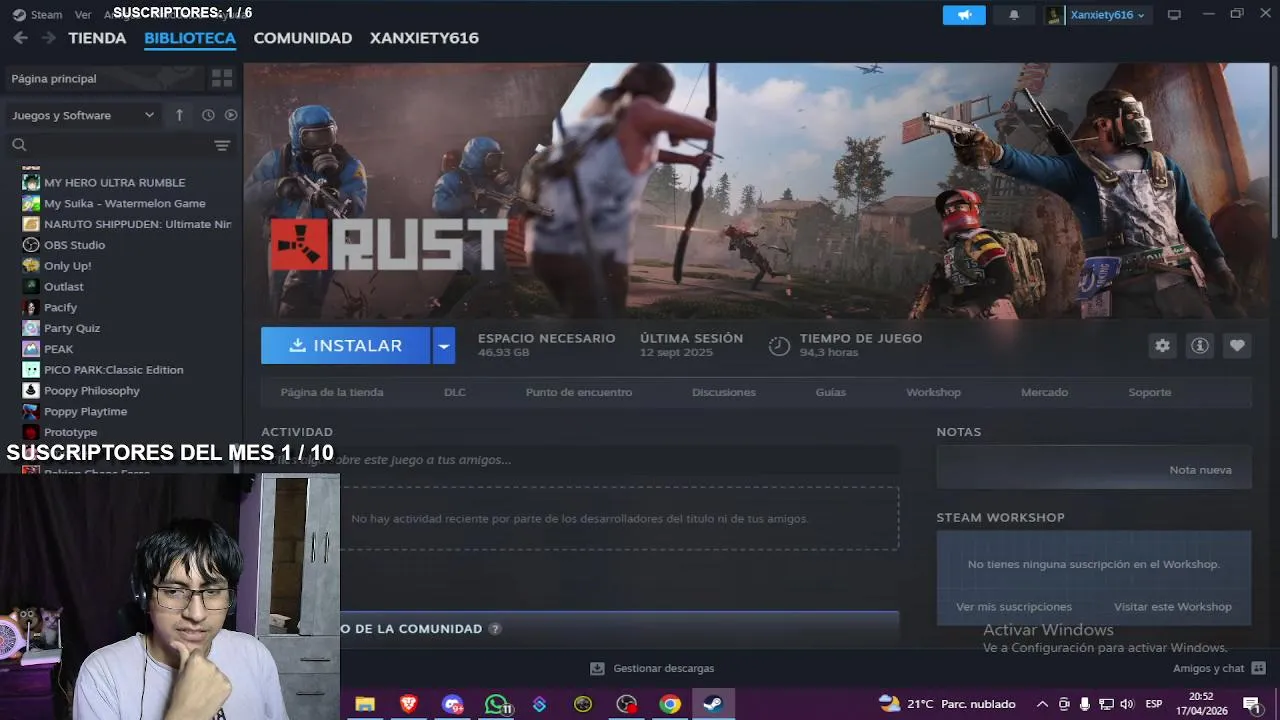
Task: Click the OBS Studio library icon
Action: pos(31,245)
